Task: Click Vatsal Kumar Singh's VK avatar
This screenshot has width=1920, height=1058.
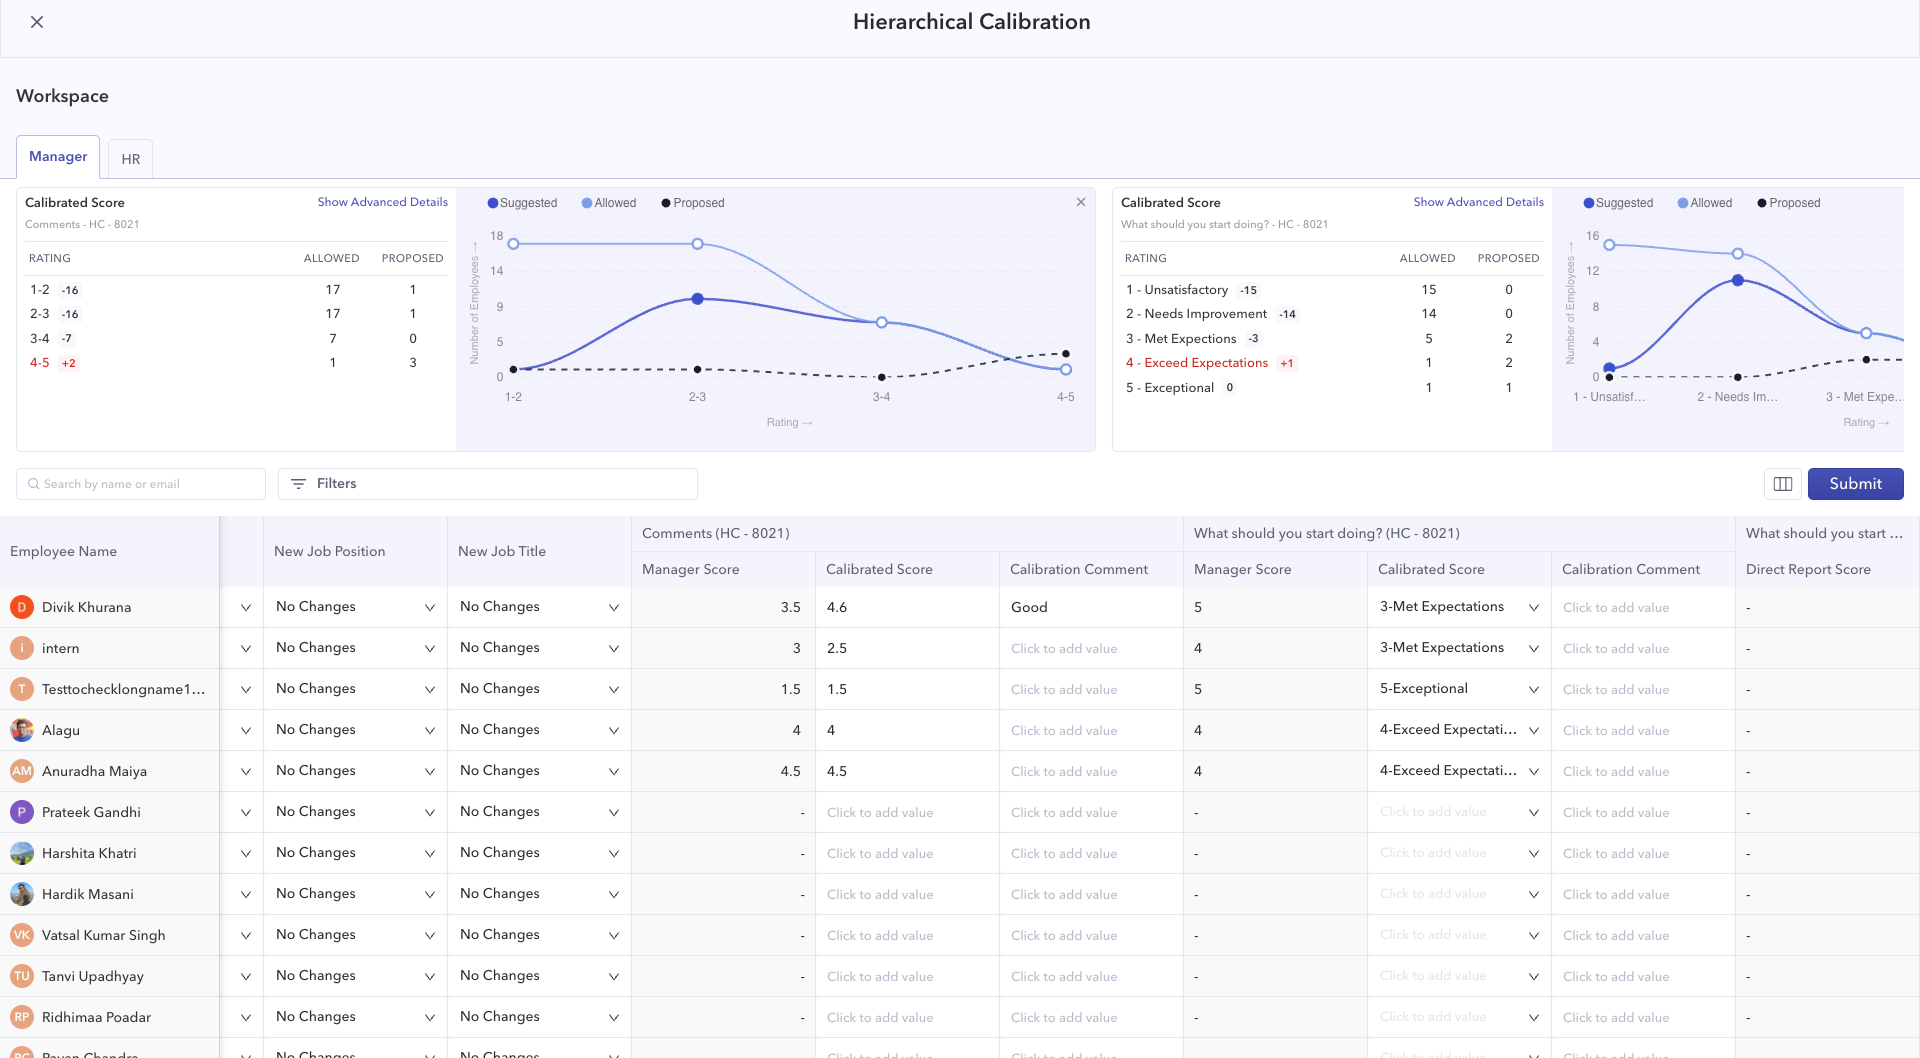Action: coord(22,935)
